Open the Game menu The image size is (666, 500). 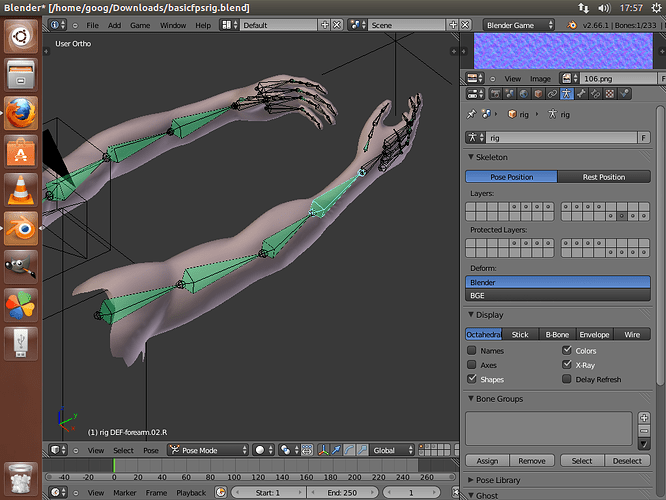(x=140, y=25)
